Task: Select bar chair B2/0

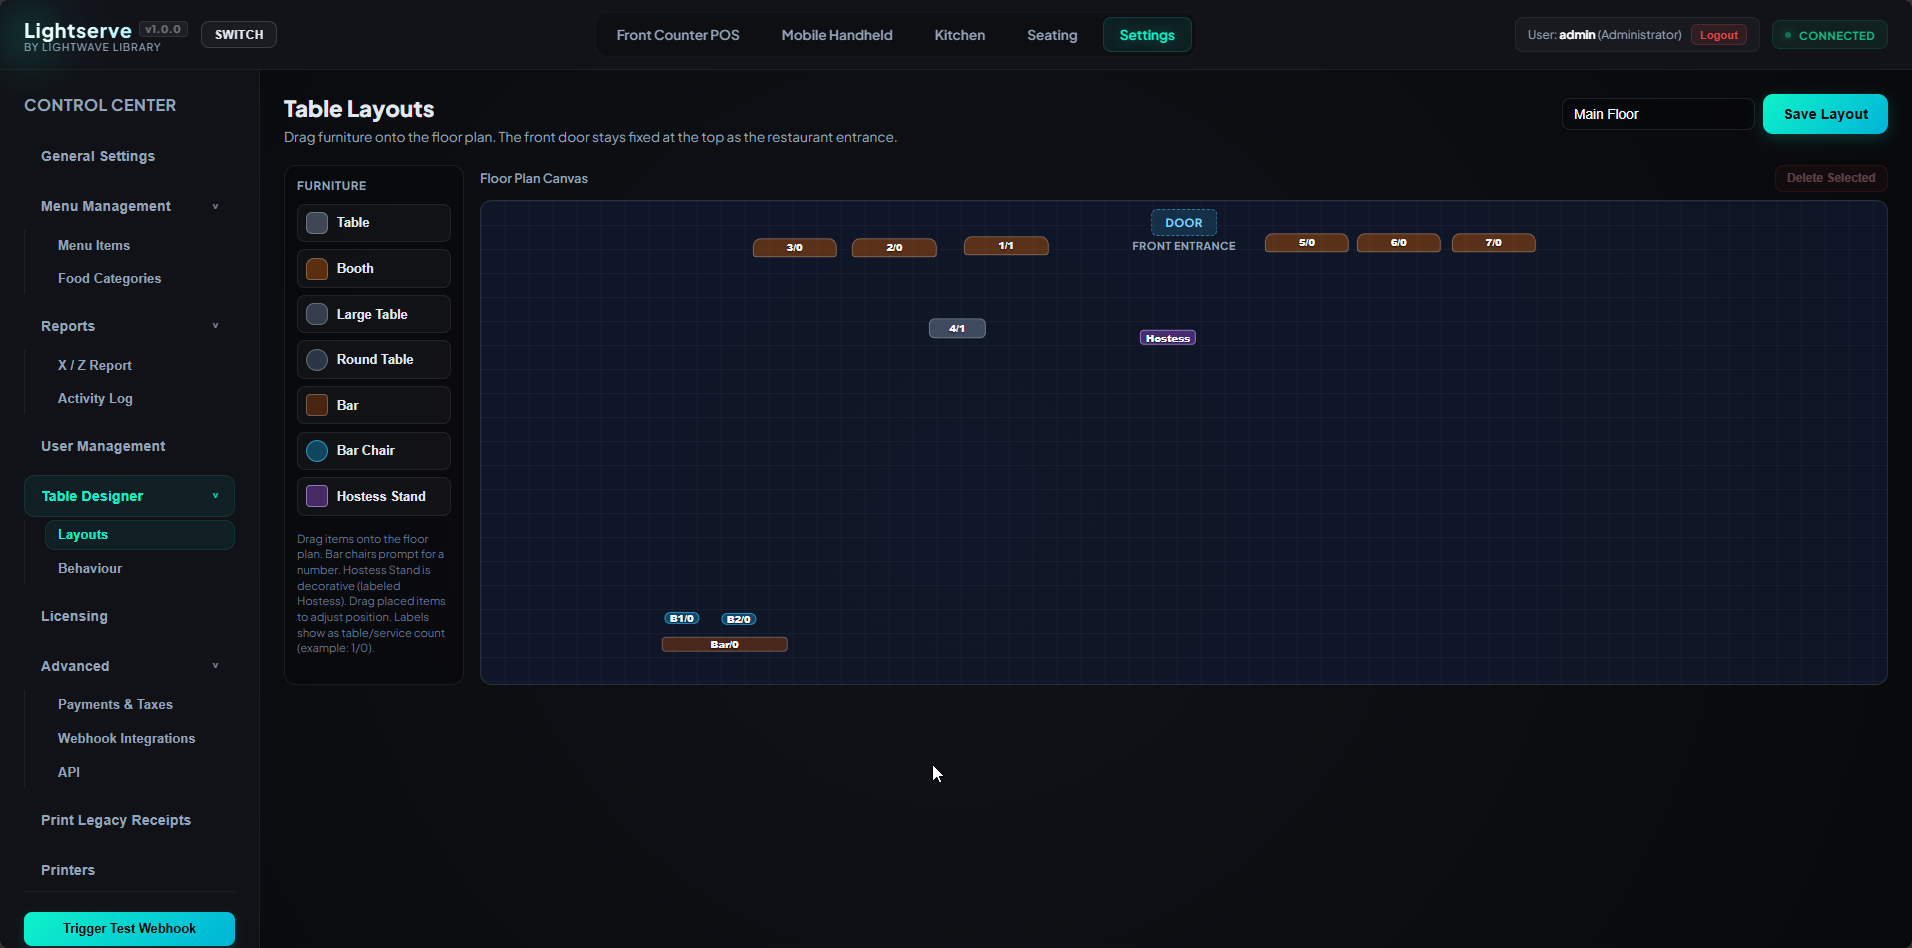Action: (739, 619)
